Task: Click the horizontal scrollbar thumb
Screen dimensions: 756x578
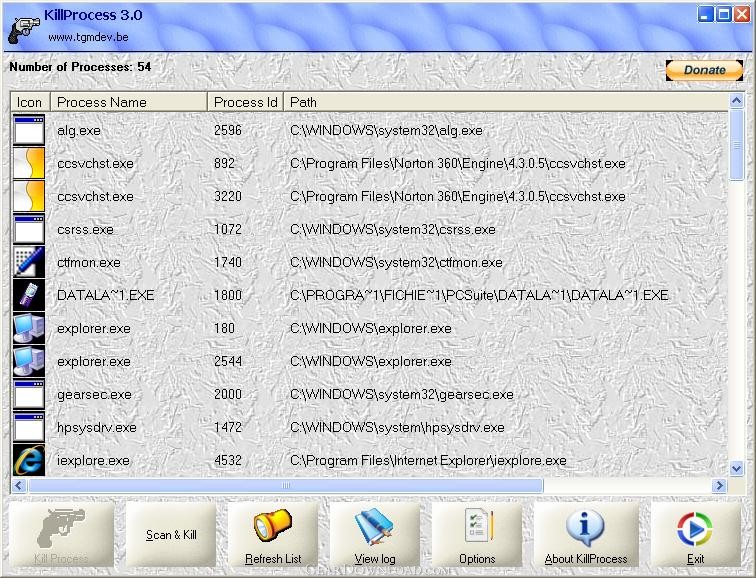Action: click(285, 485)
